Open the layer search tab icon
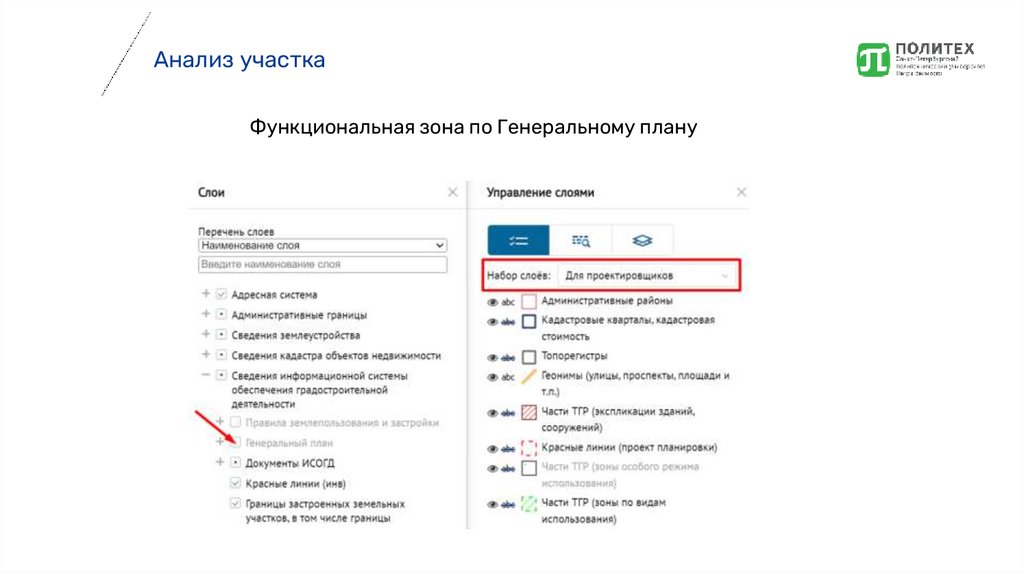The image size is (1024, 574). 581,241
